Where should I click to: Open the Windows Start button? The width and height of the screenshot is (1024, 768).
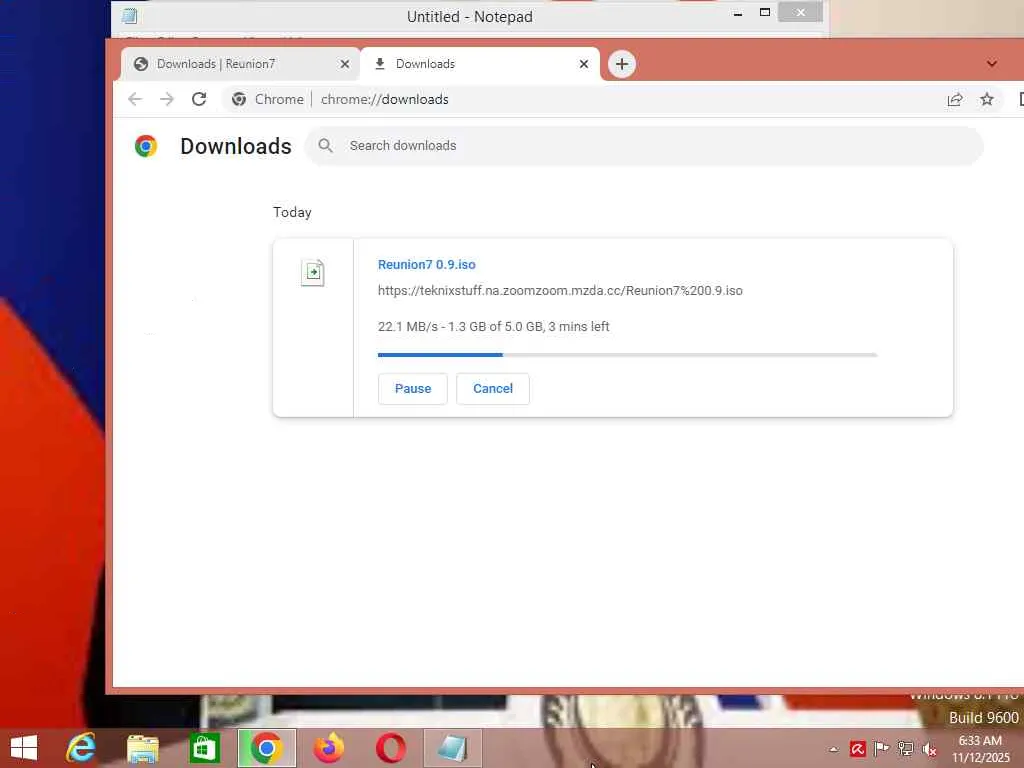(x=24, y=748)
